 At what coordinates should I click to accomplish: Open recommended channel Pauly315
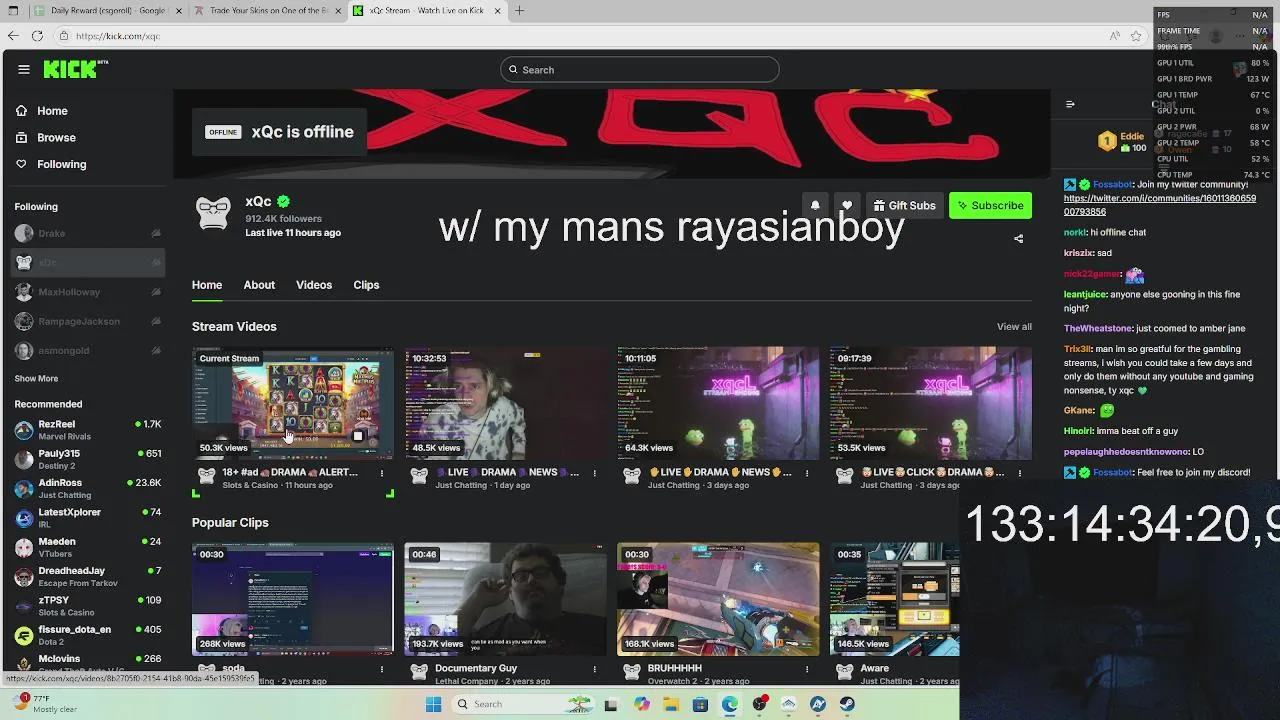click(x=88, y=459)
